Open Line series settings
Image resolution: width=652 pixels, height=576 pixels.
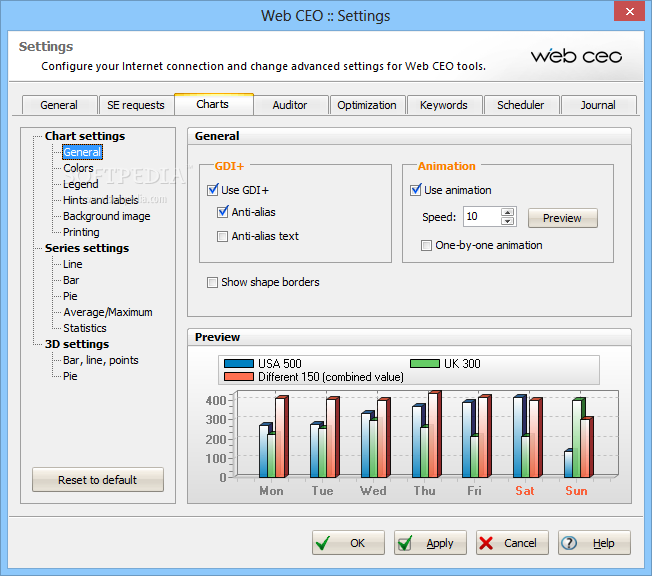click(73, 264)
